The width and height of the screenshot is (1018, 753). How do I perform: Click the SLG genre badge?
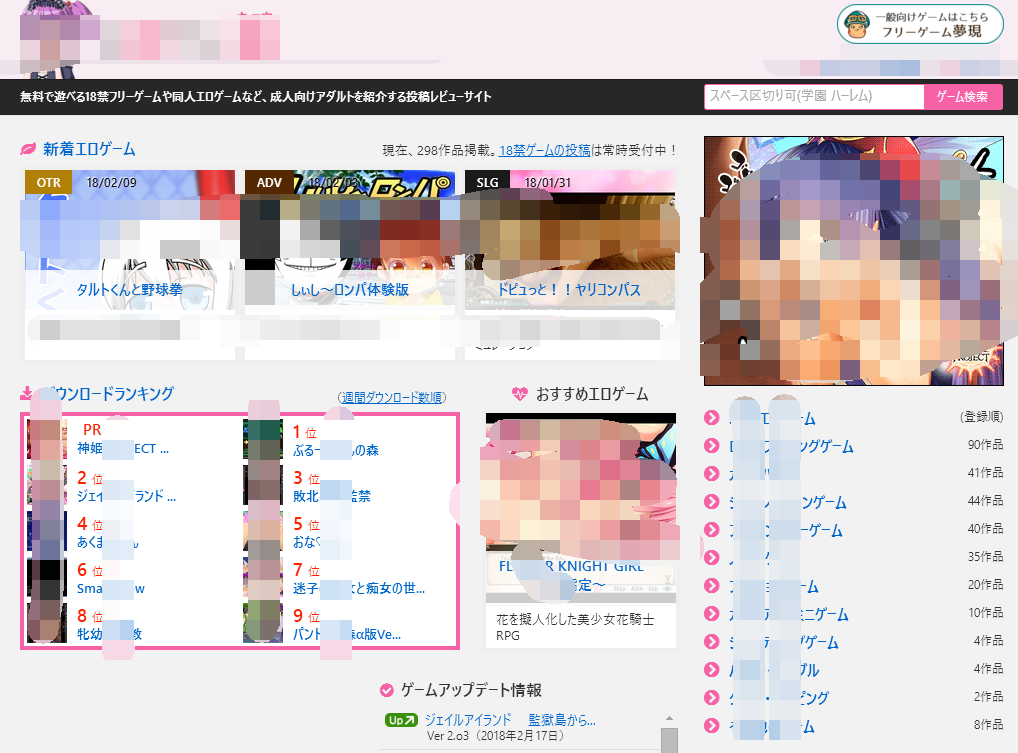pos(488,182)
